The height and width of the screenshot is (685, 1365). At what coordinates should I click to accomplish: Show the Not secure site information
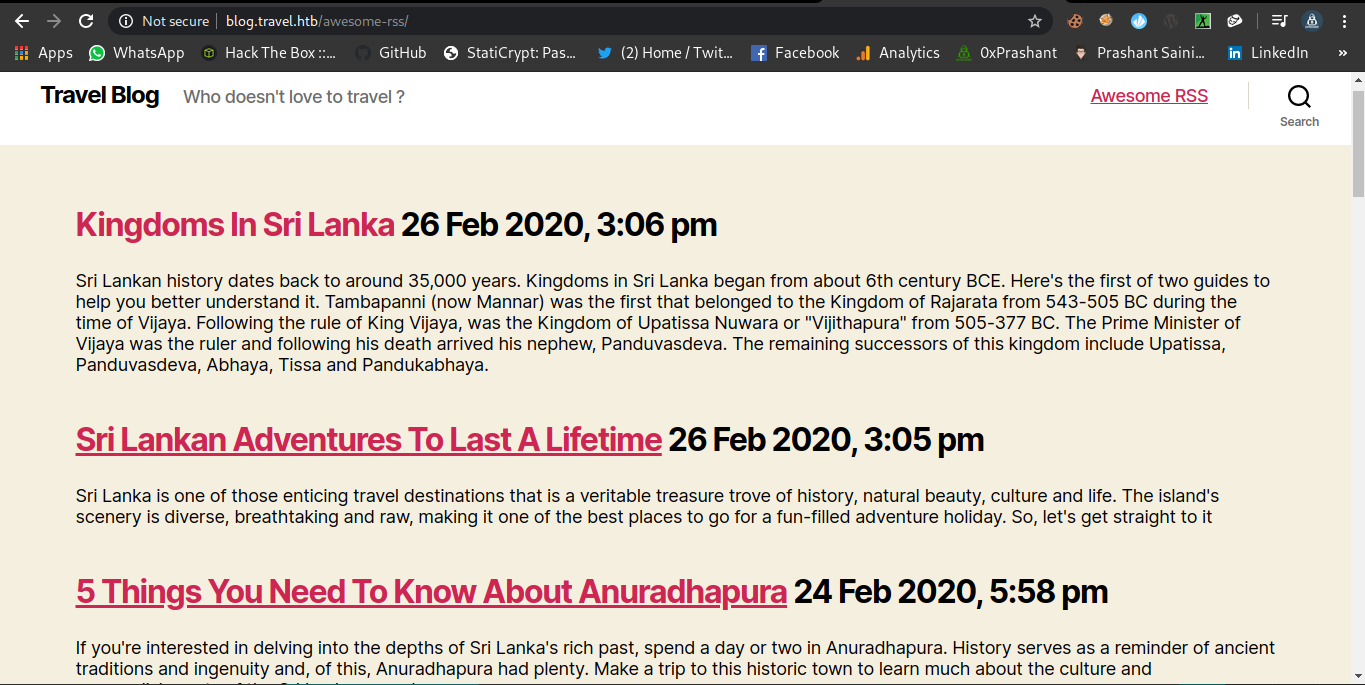coord(164,21)
